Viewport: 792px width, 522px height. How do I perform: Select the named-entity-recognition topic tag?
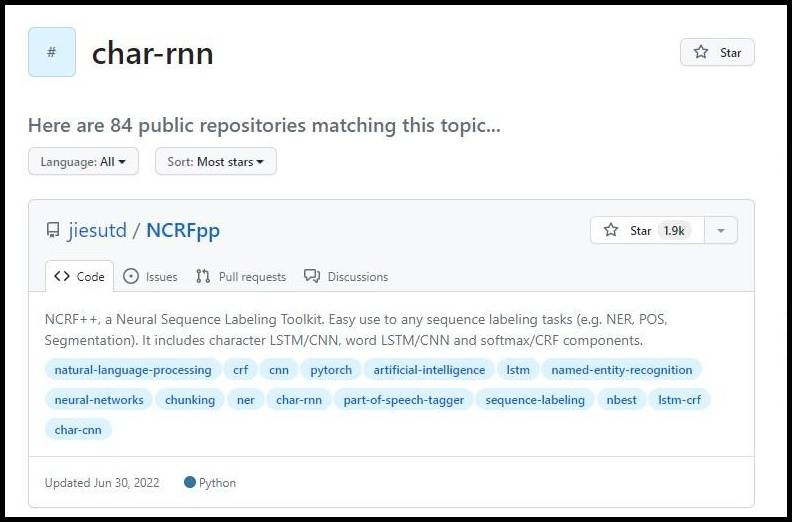tap(622, 369)
